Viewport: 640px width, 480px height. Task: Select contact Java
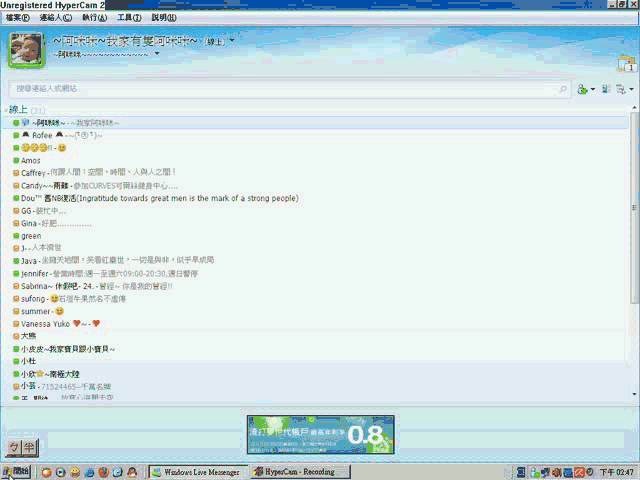113,260
